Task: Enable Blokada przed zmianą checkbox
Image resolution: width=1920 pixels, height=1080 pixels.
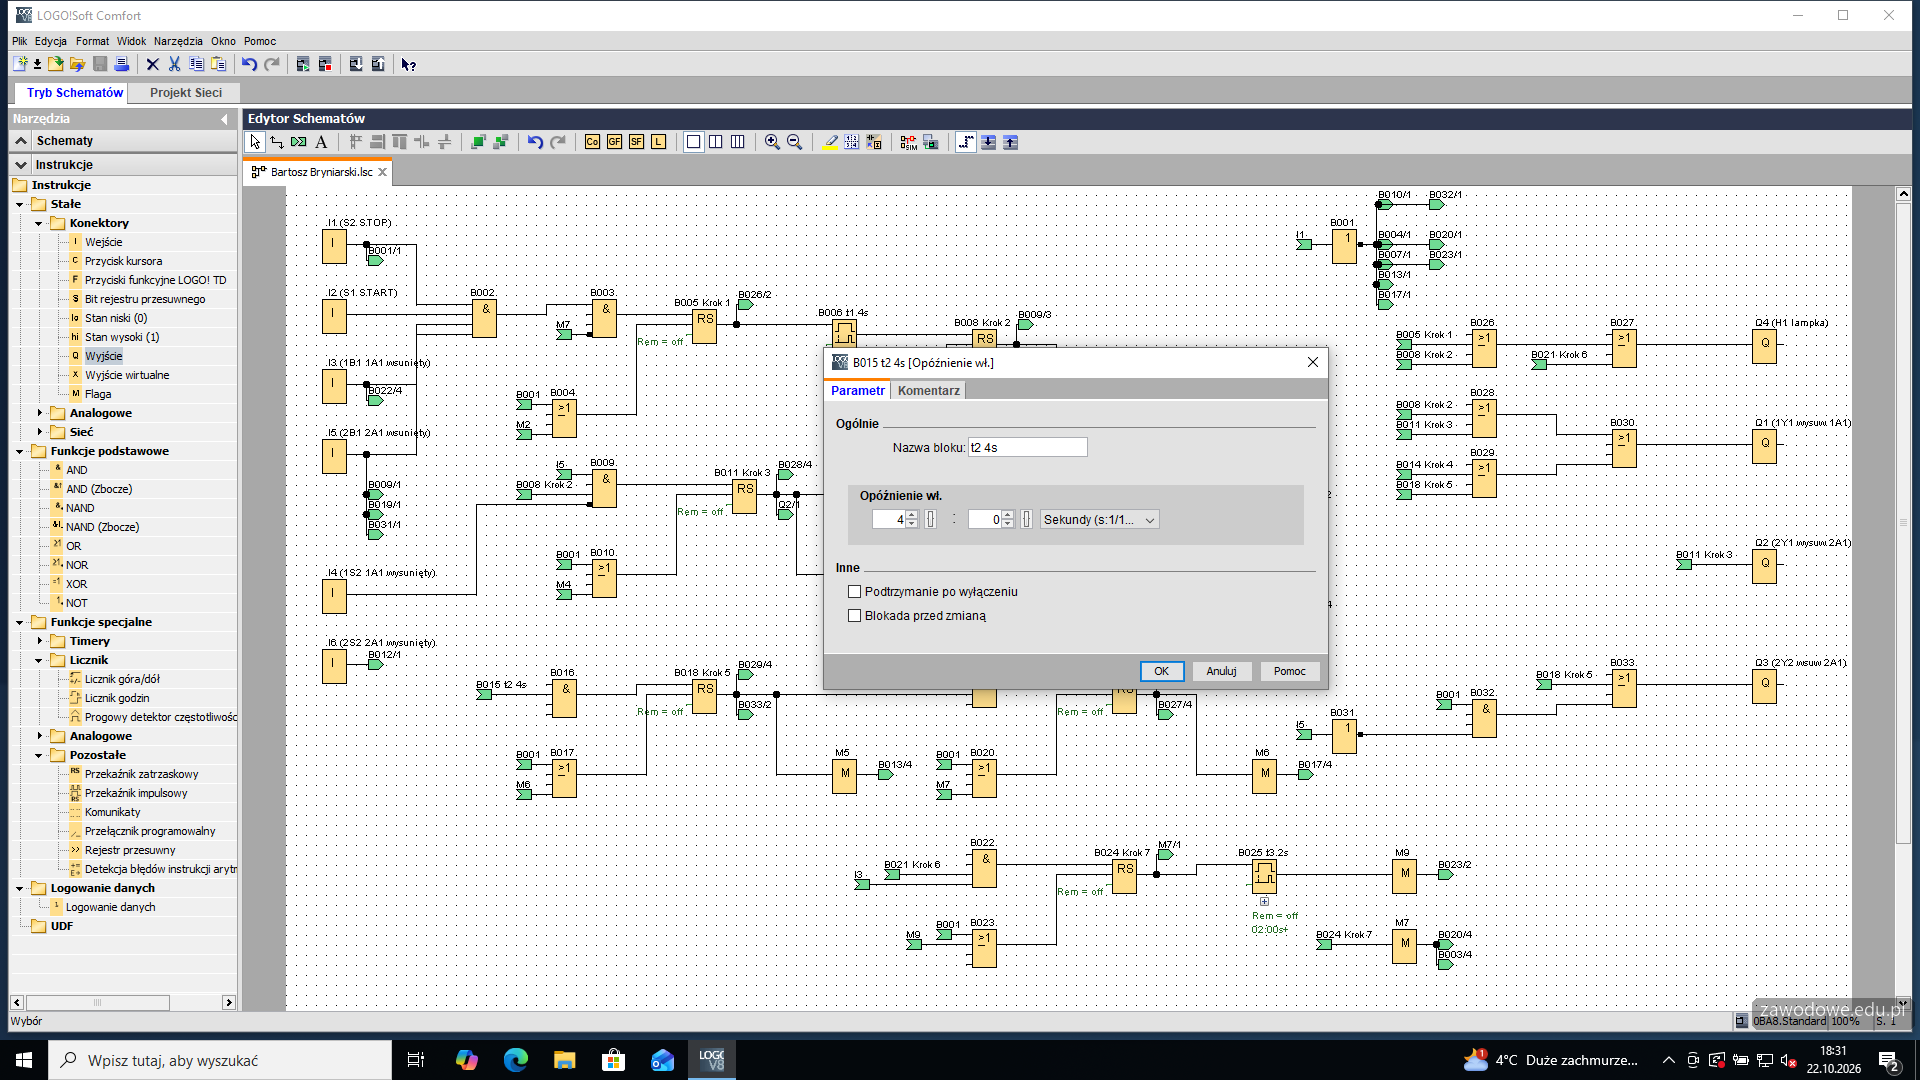Action: (x=854, y=616)
